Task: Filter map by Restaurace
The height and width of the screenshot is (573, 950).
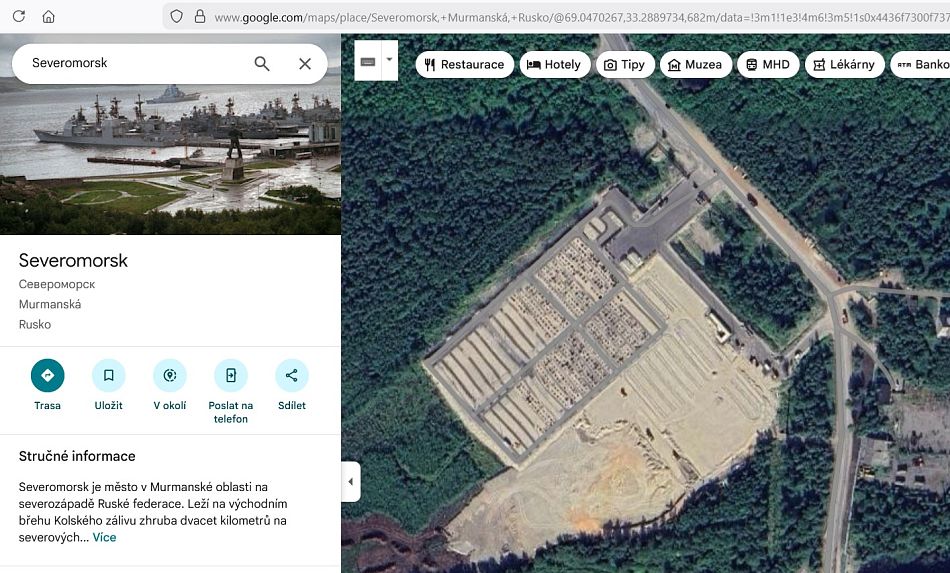Action: 464,65
